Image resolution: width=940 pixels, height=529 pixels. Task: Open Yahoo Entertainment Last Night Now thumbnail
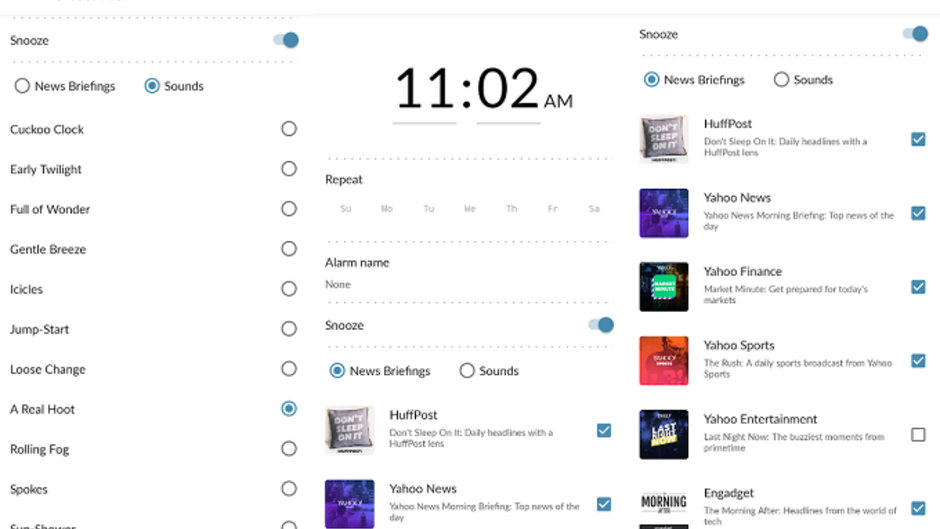point(664,434)
